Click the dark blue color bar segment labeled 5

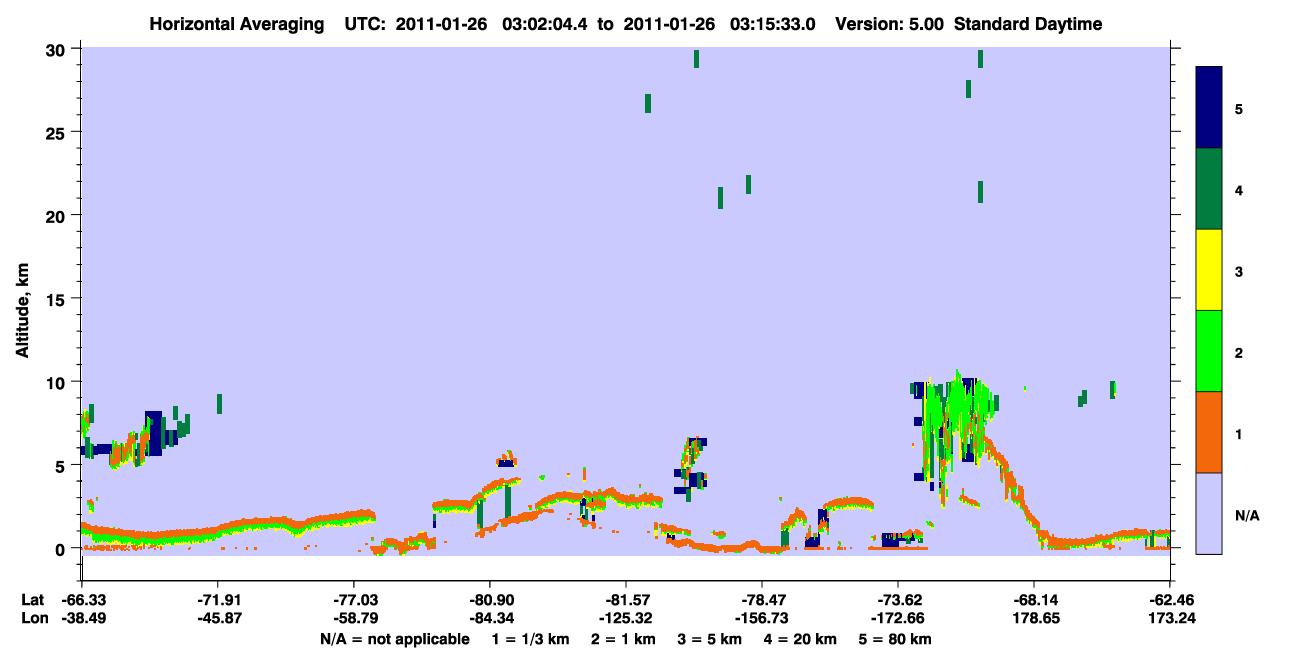point(1209,108)
